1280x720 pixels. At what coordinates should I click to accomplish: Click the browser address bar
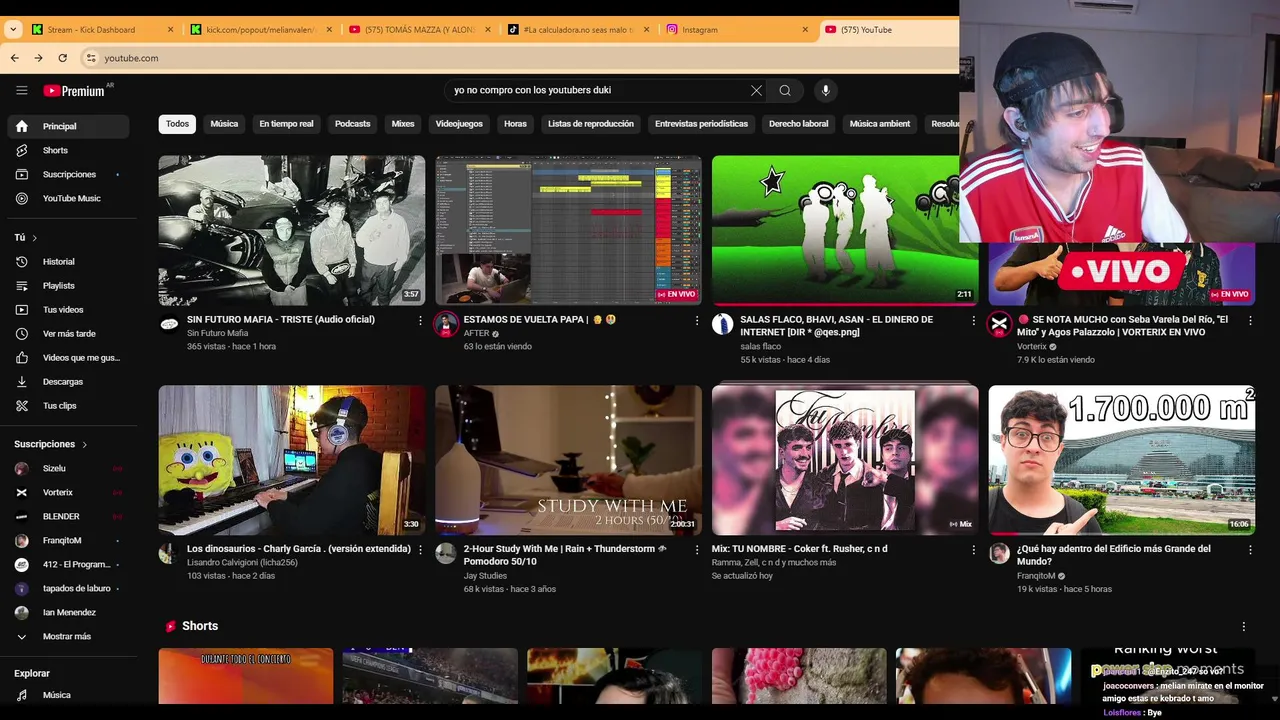tap(520, 58)
